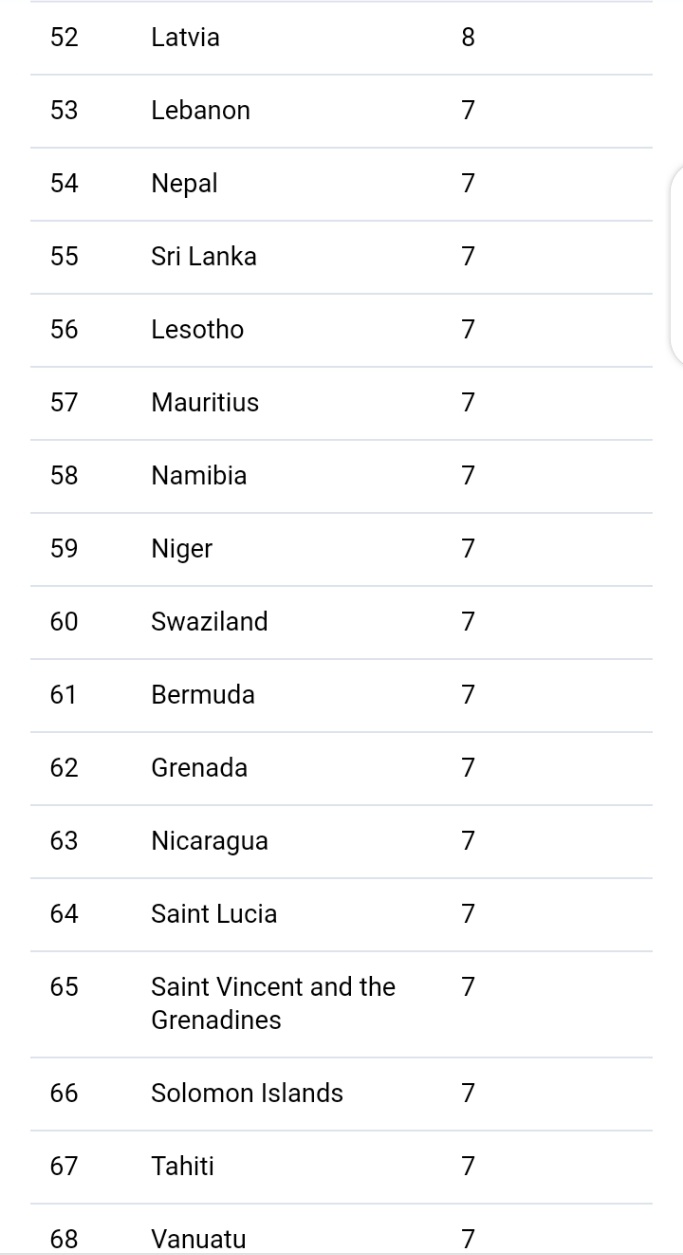This screenshot has height=1255, width=683.
Task: Select Saint Vincent and the Grenadines
Action: (x=273, y=1003)
